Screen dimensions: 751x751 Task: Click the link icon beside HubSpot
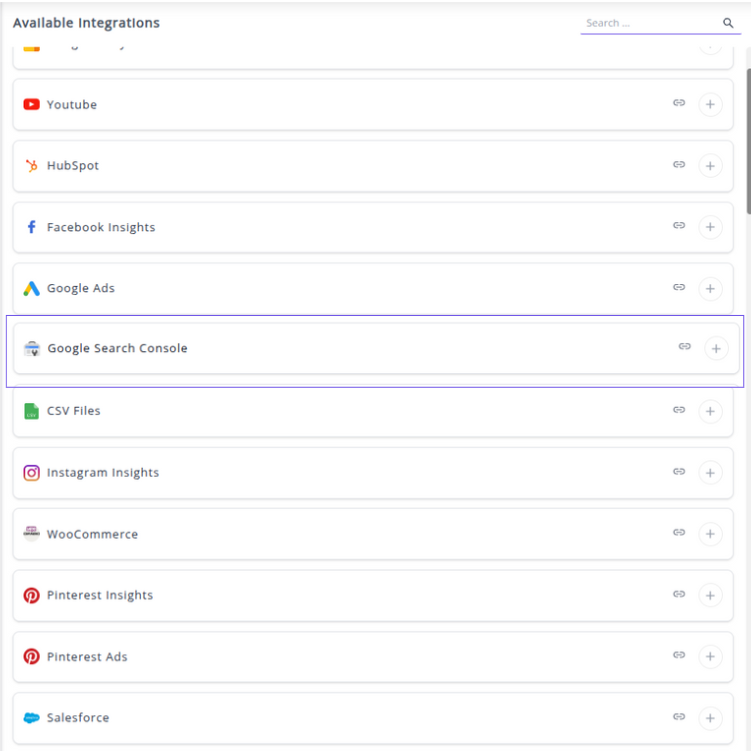[x=679, y=165]
